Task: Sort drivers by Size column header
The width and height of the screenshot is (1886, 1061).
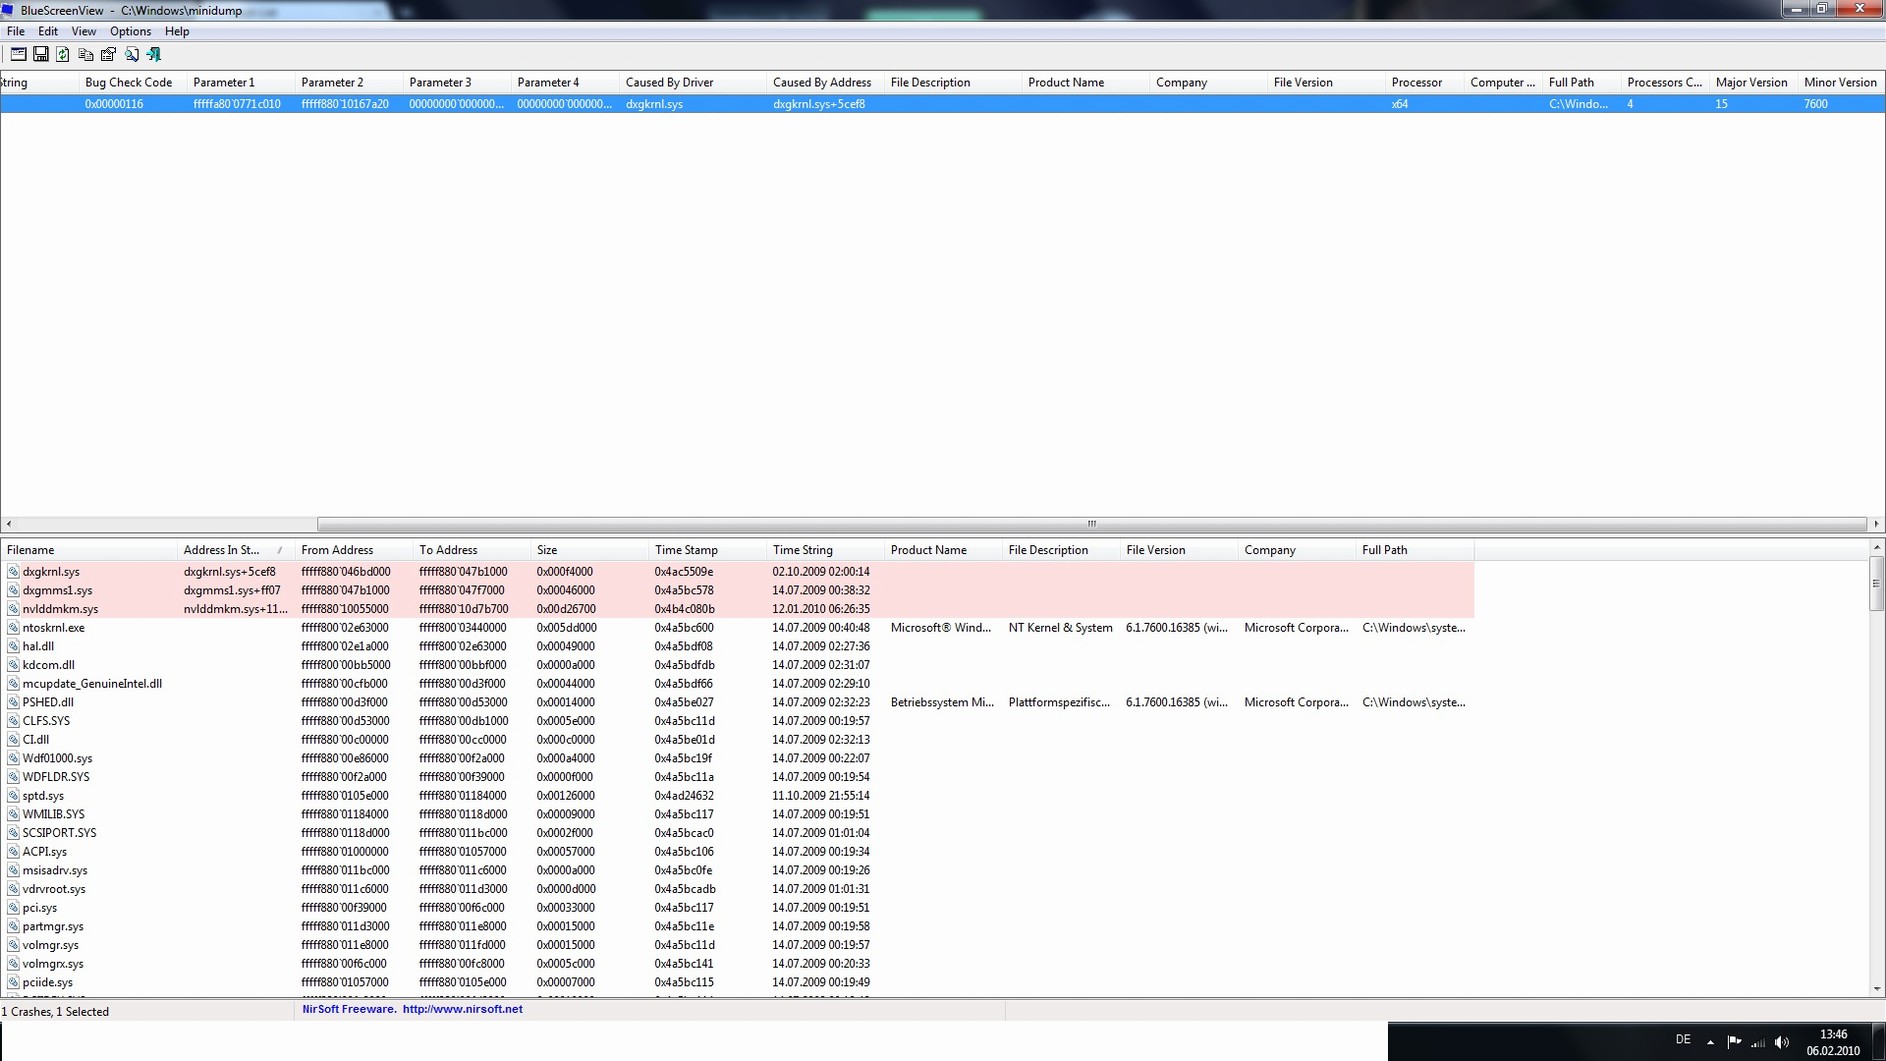Action: coord(589,551)
